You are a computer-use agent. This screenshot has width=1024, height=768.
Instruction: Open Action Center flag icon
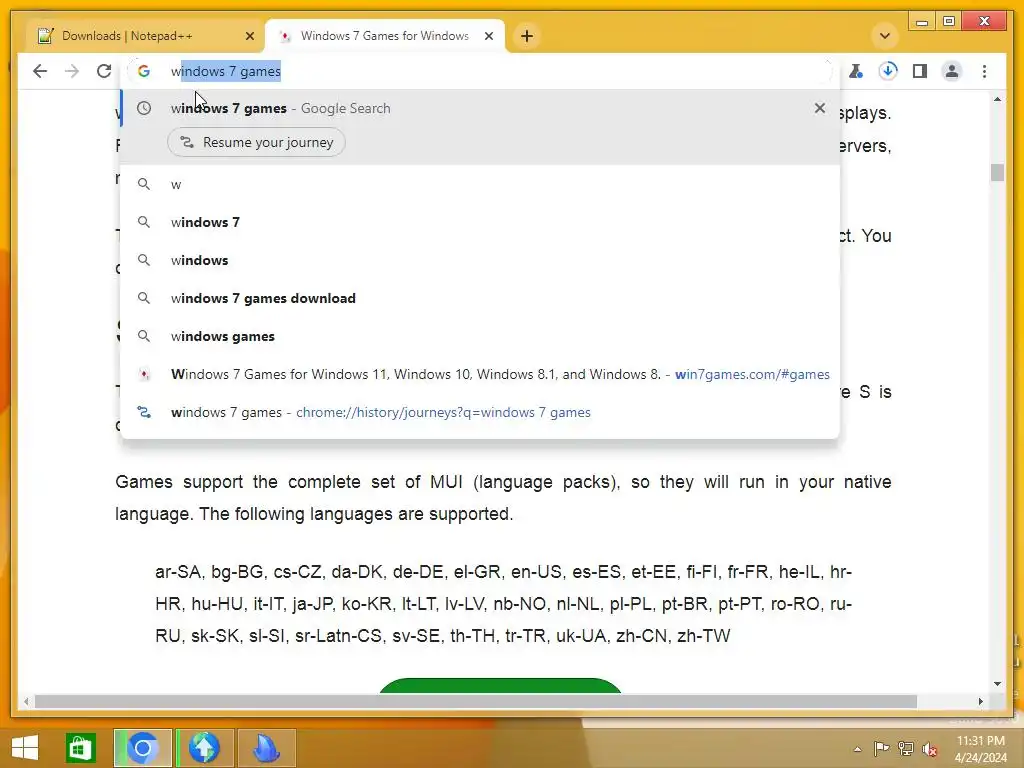881,748
